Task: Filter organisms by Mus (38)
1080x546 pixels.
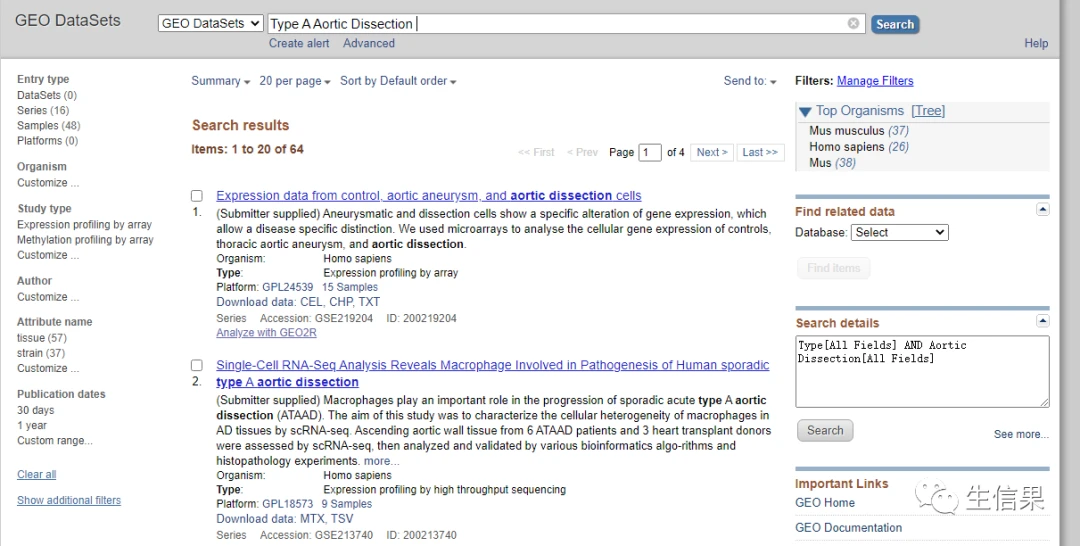Action: click(x=832, y=163)
